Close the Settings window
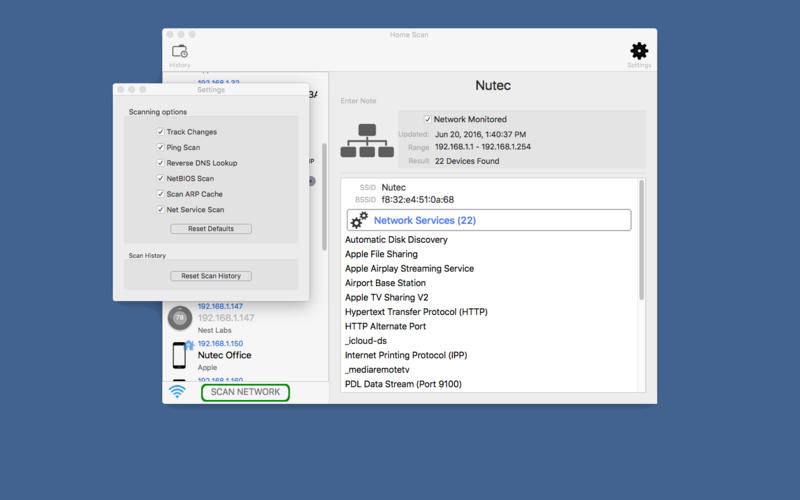This screenshot has height=500, width=800. (x=120, y=89)
